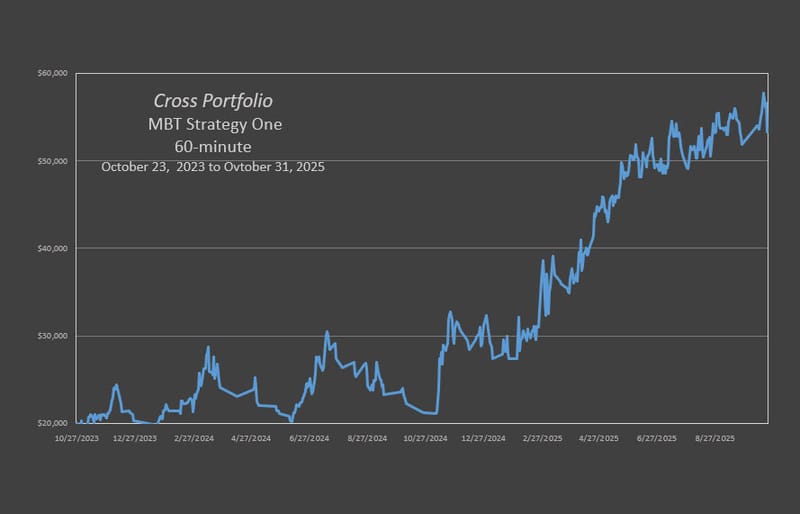Viewport: 800px width, 514px height.
Task: Click the '60-minute' timeframe label
Action: (x=213, y=146)
